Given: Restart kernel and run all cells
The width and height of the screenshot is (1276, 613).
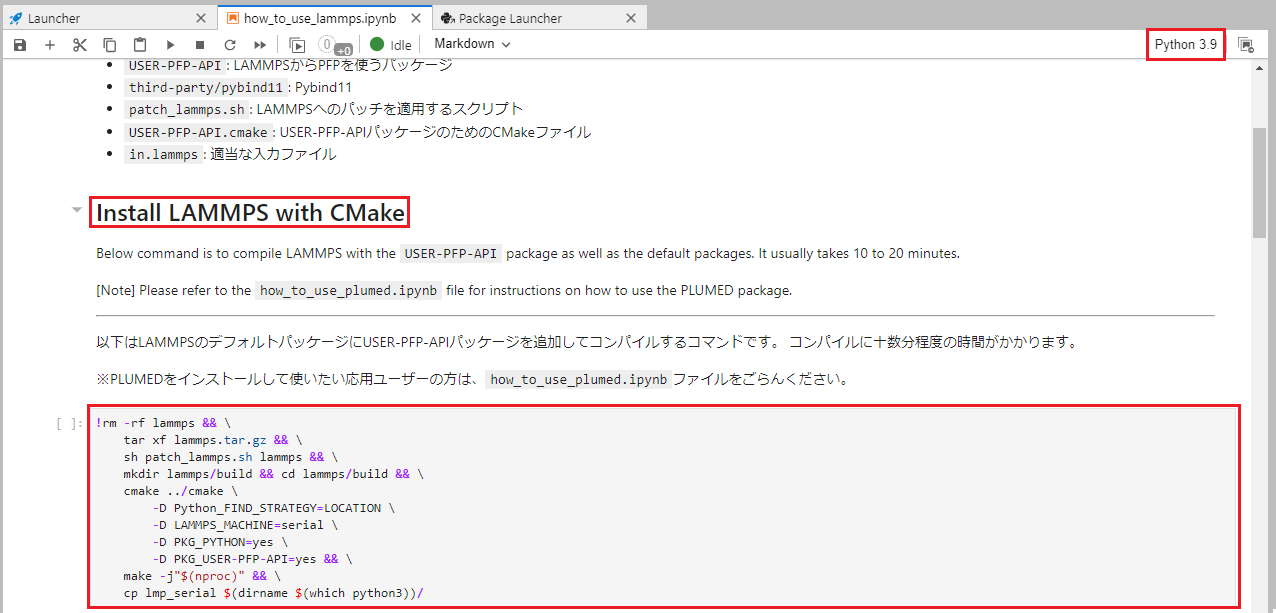Looking at the screenshot, I should 259,44.
